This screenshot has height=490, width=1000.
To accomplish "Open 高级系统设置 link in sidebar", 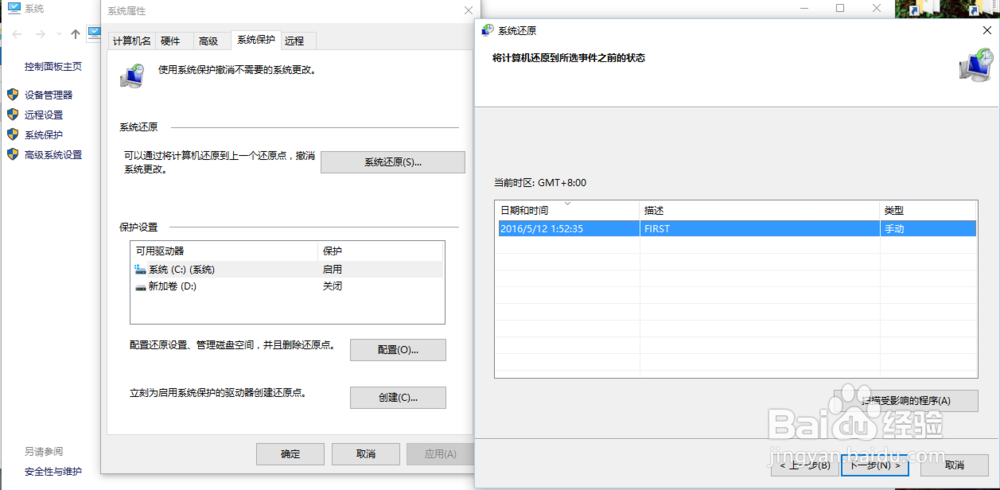I will click(53, 154).
